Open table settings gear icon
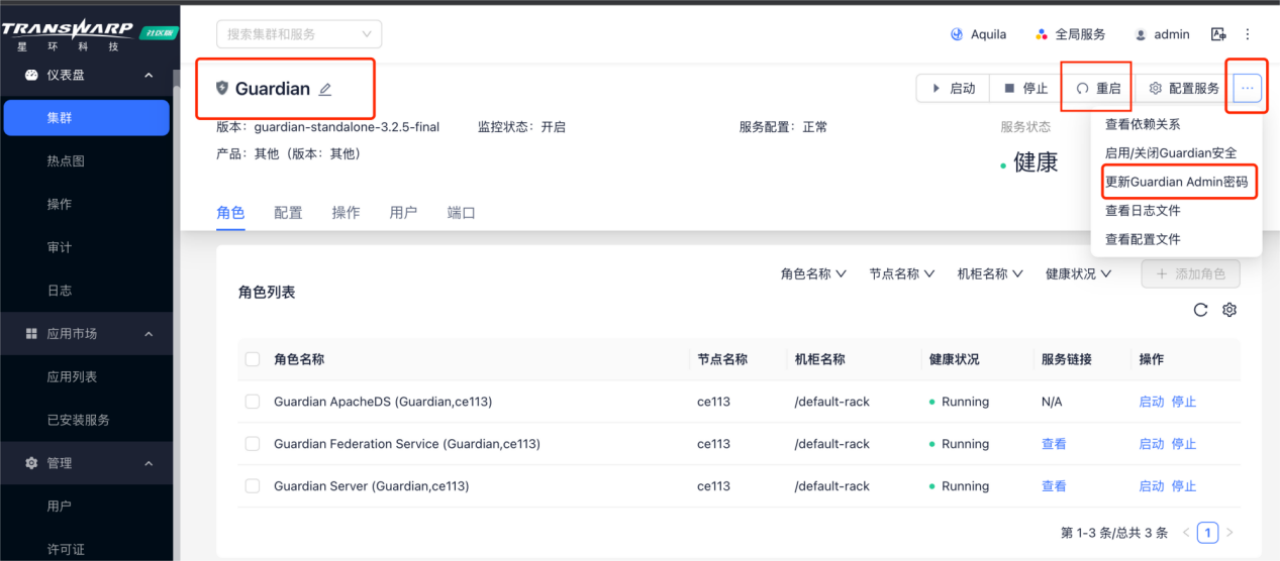Image resolution: width=1280 pixels, height=561 pixels. pos(1230,310)
